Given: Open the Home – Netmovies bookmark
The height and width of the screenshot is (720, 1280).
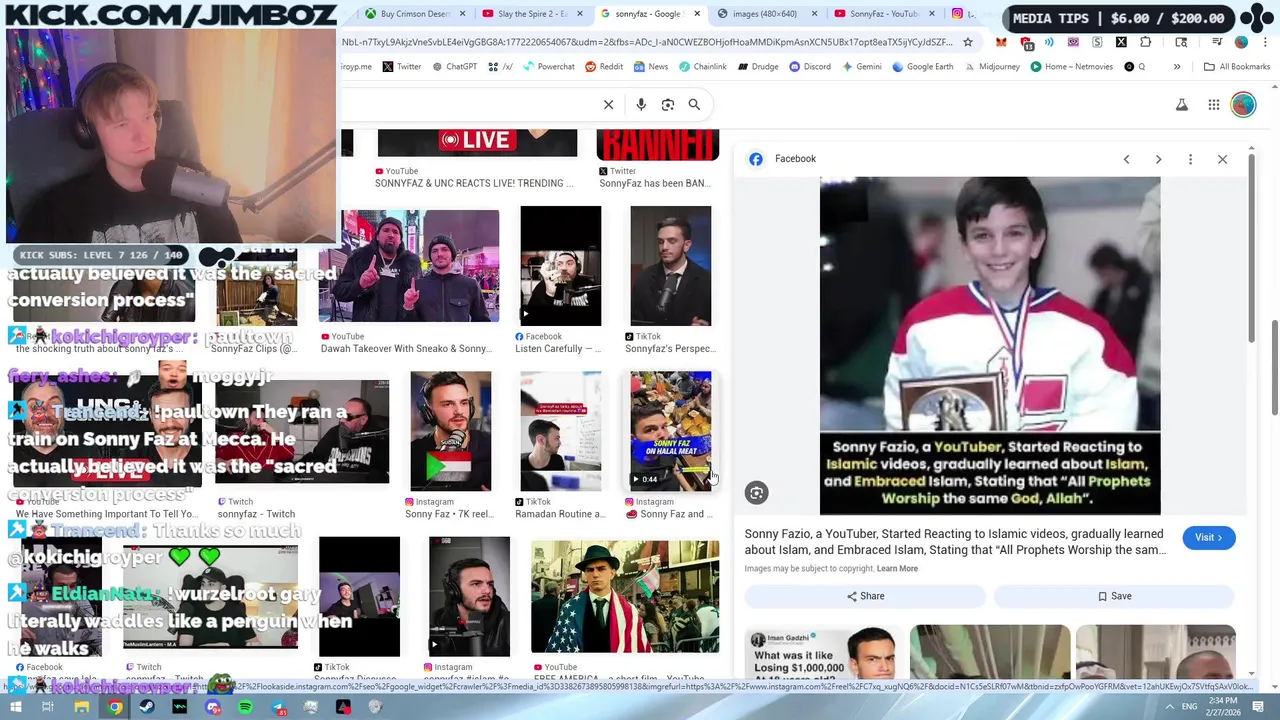Looking at the screenshot, I should click(x=1072, y=67).
